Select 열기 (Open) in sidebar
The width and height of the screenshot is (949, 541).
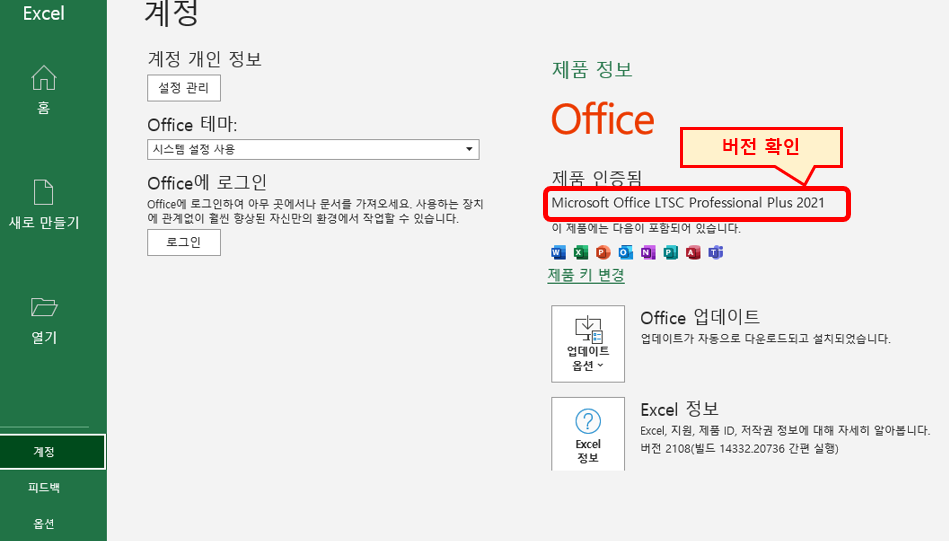pos(43,320)
